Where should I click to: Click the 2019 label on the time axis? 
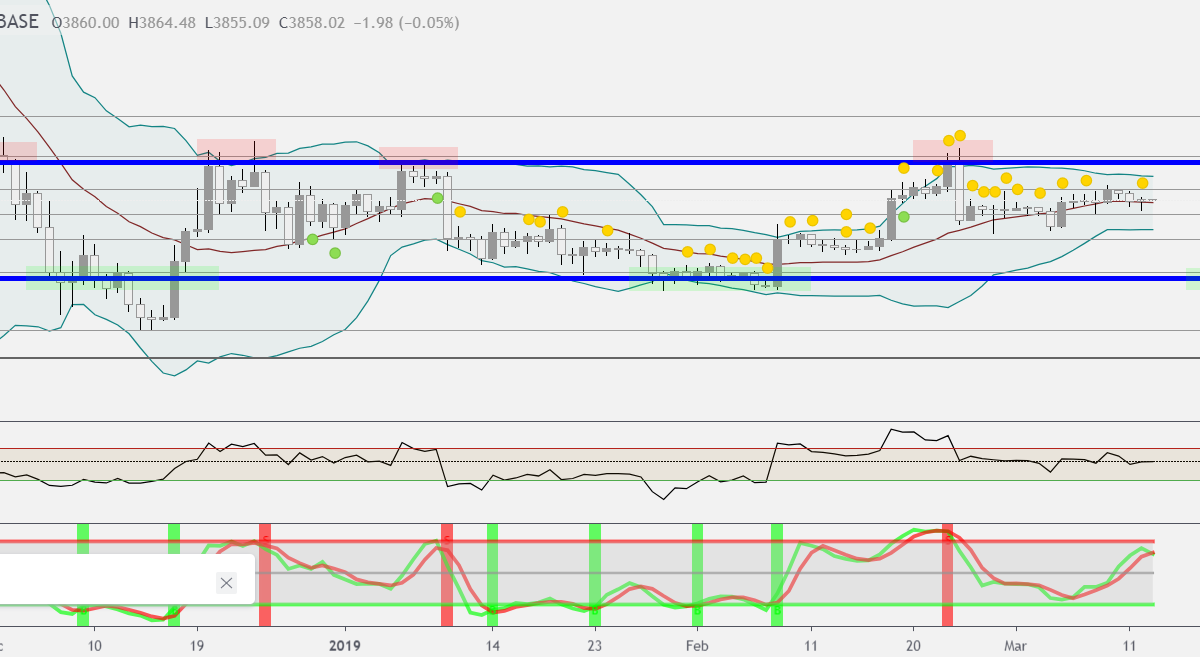[344, 645]
